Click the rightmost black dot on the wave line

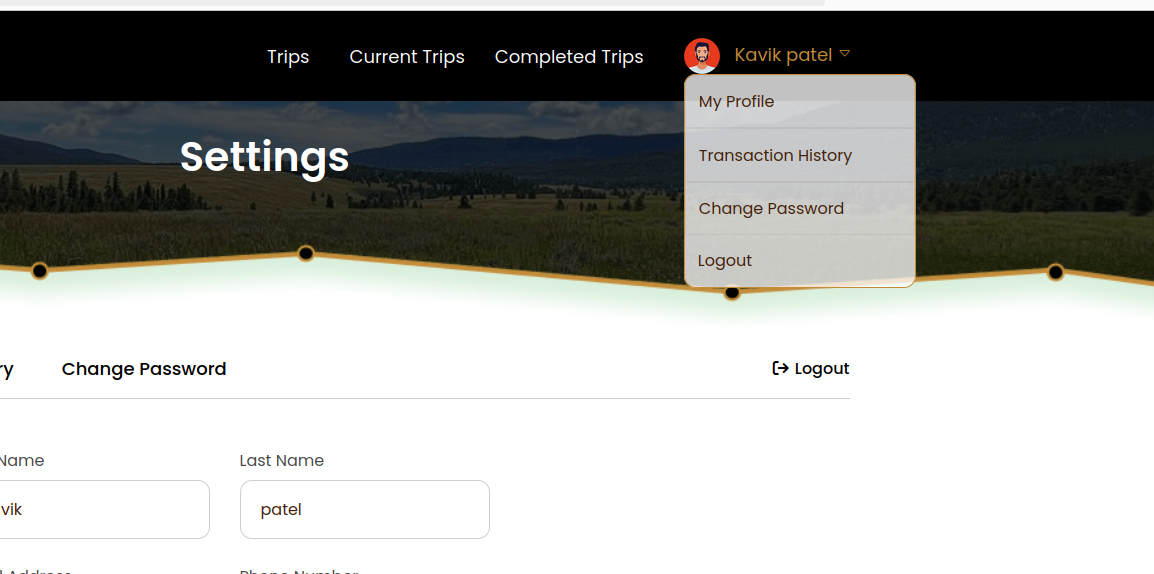(1055, 272)
